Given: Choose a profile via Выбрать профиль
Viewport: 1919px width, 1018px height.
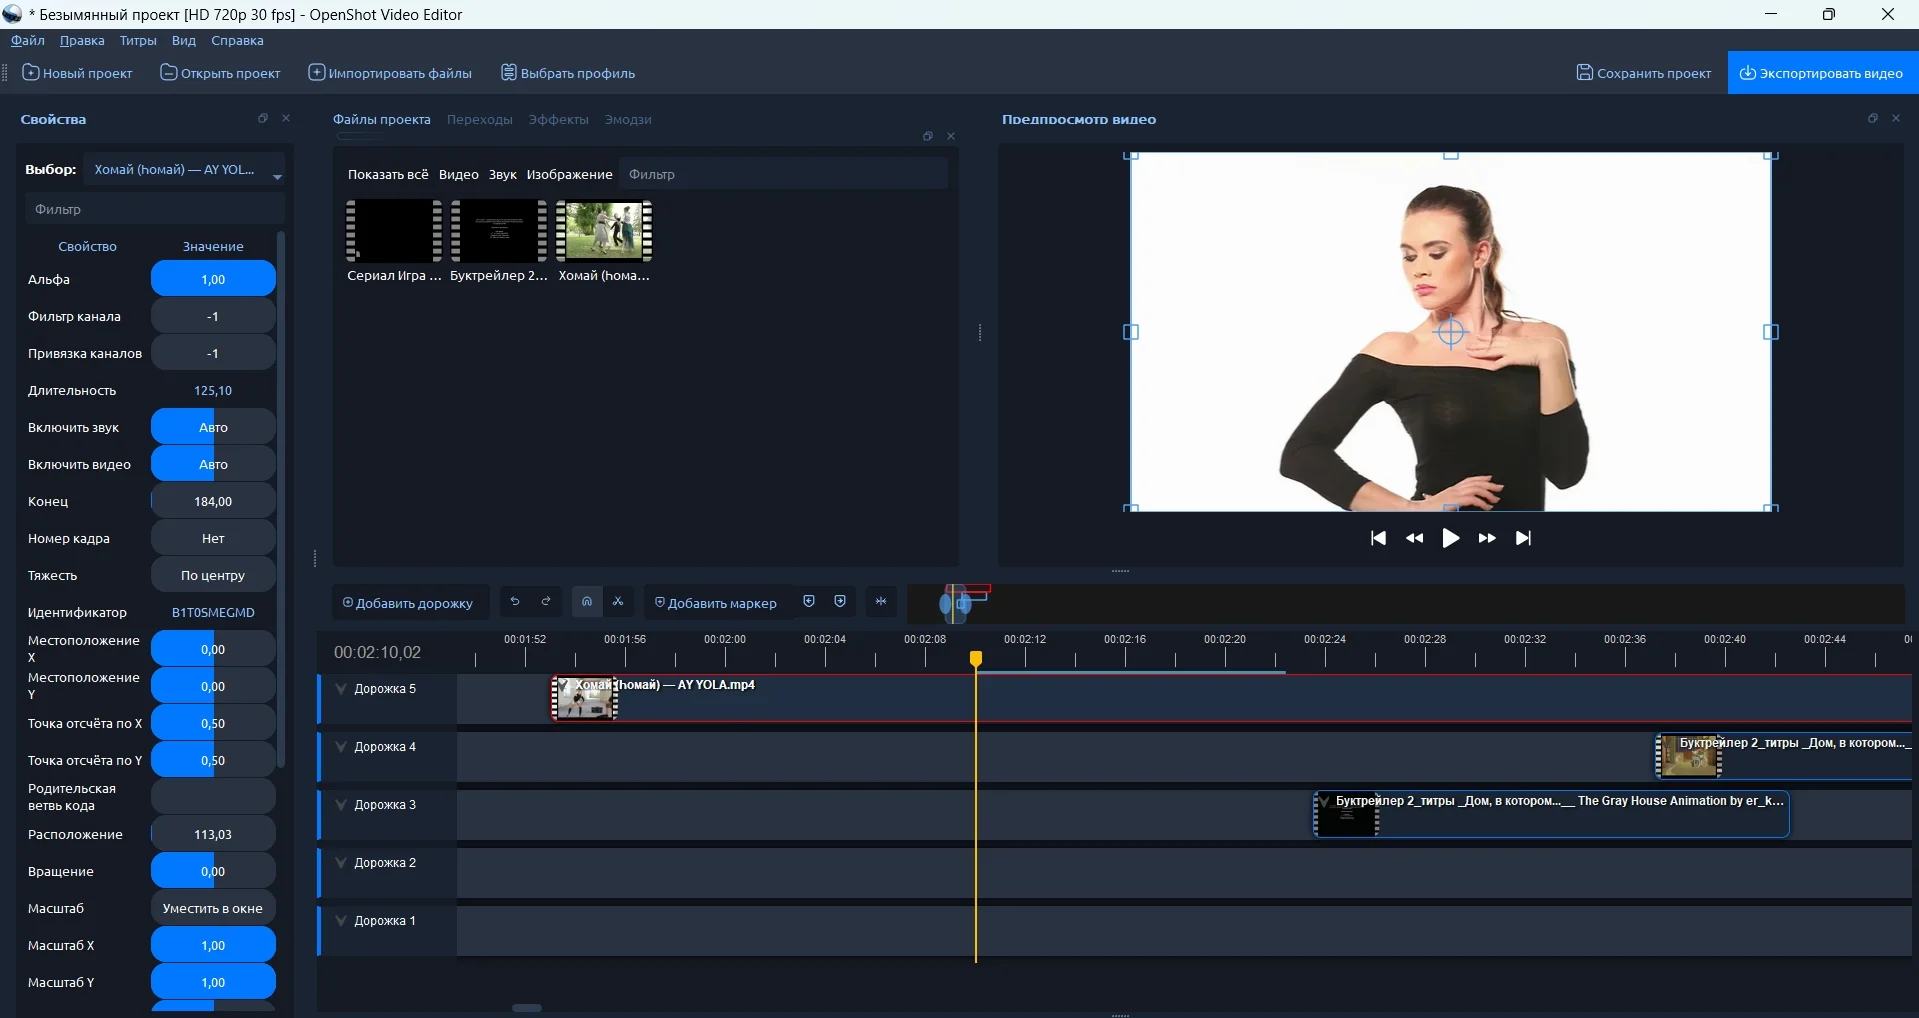Looking at the screenshot, I should (x=568, y=73).
